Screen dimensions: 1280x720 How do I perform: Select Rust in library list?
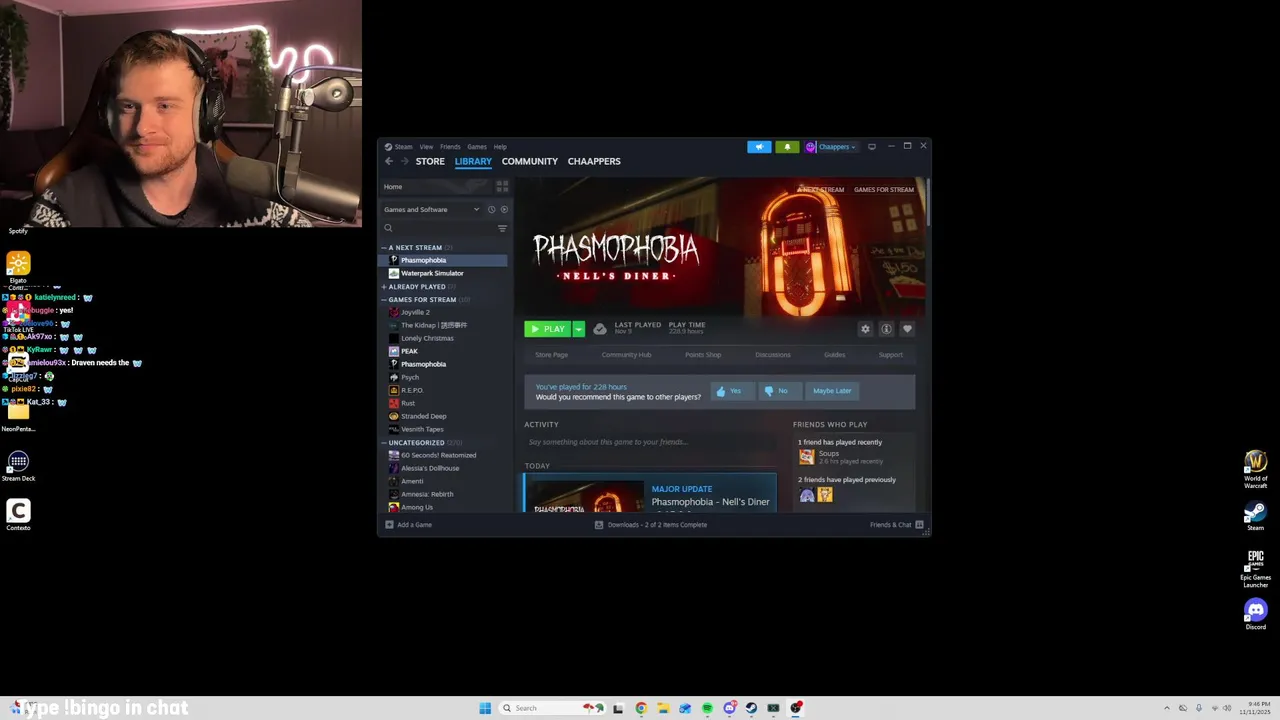click(443, 403)
